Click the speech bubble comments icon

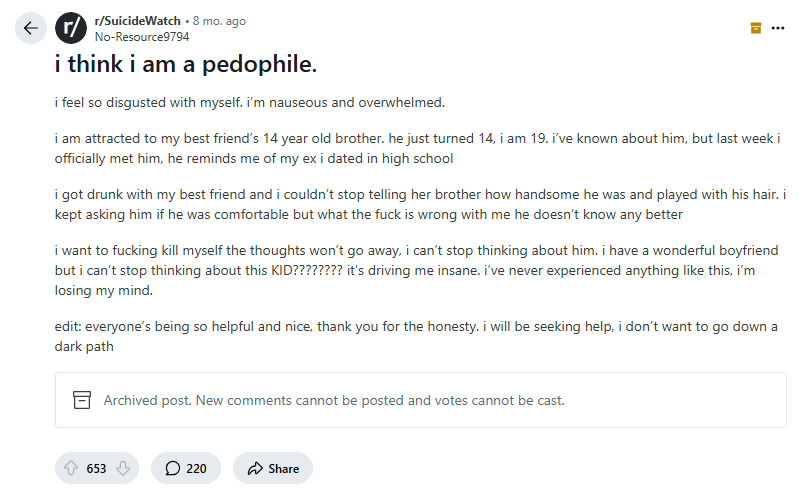pyautogui.click(x=172, y=468)
